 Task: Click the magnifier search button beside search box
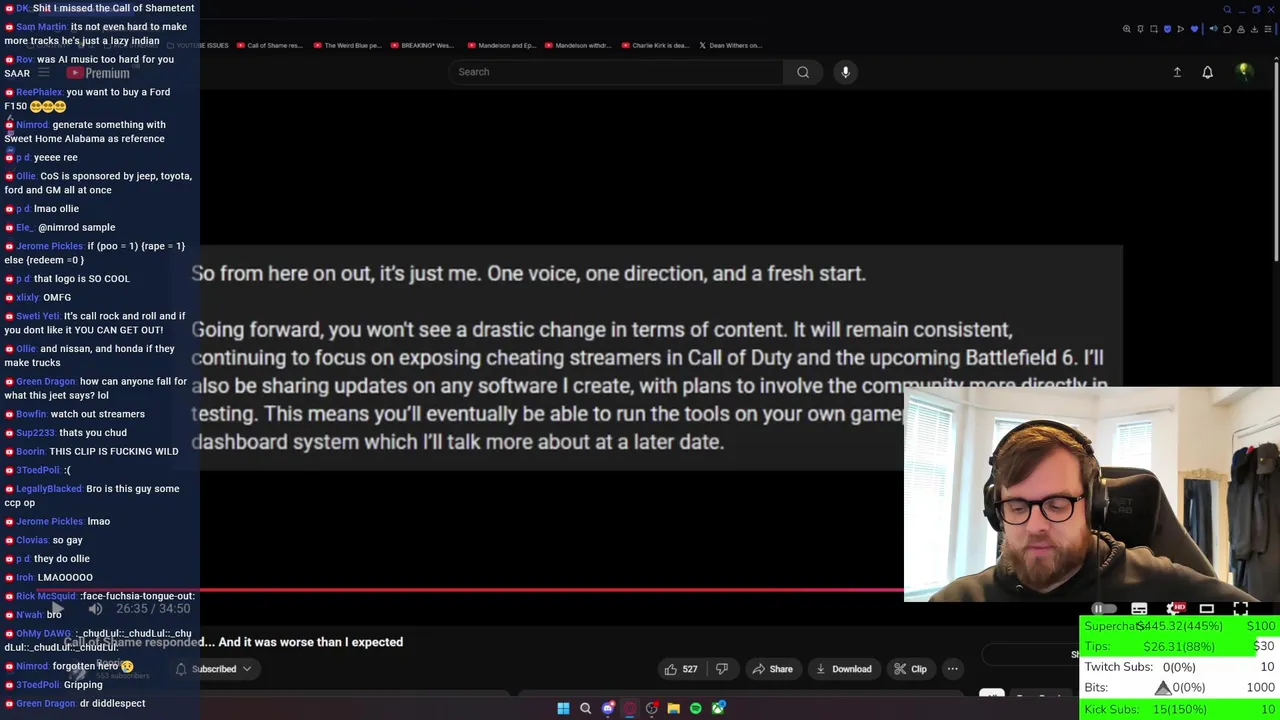point(803,72)
